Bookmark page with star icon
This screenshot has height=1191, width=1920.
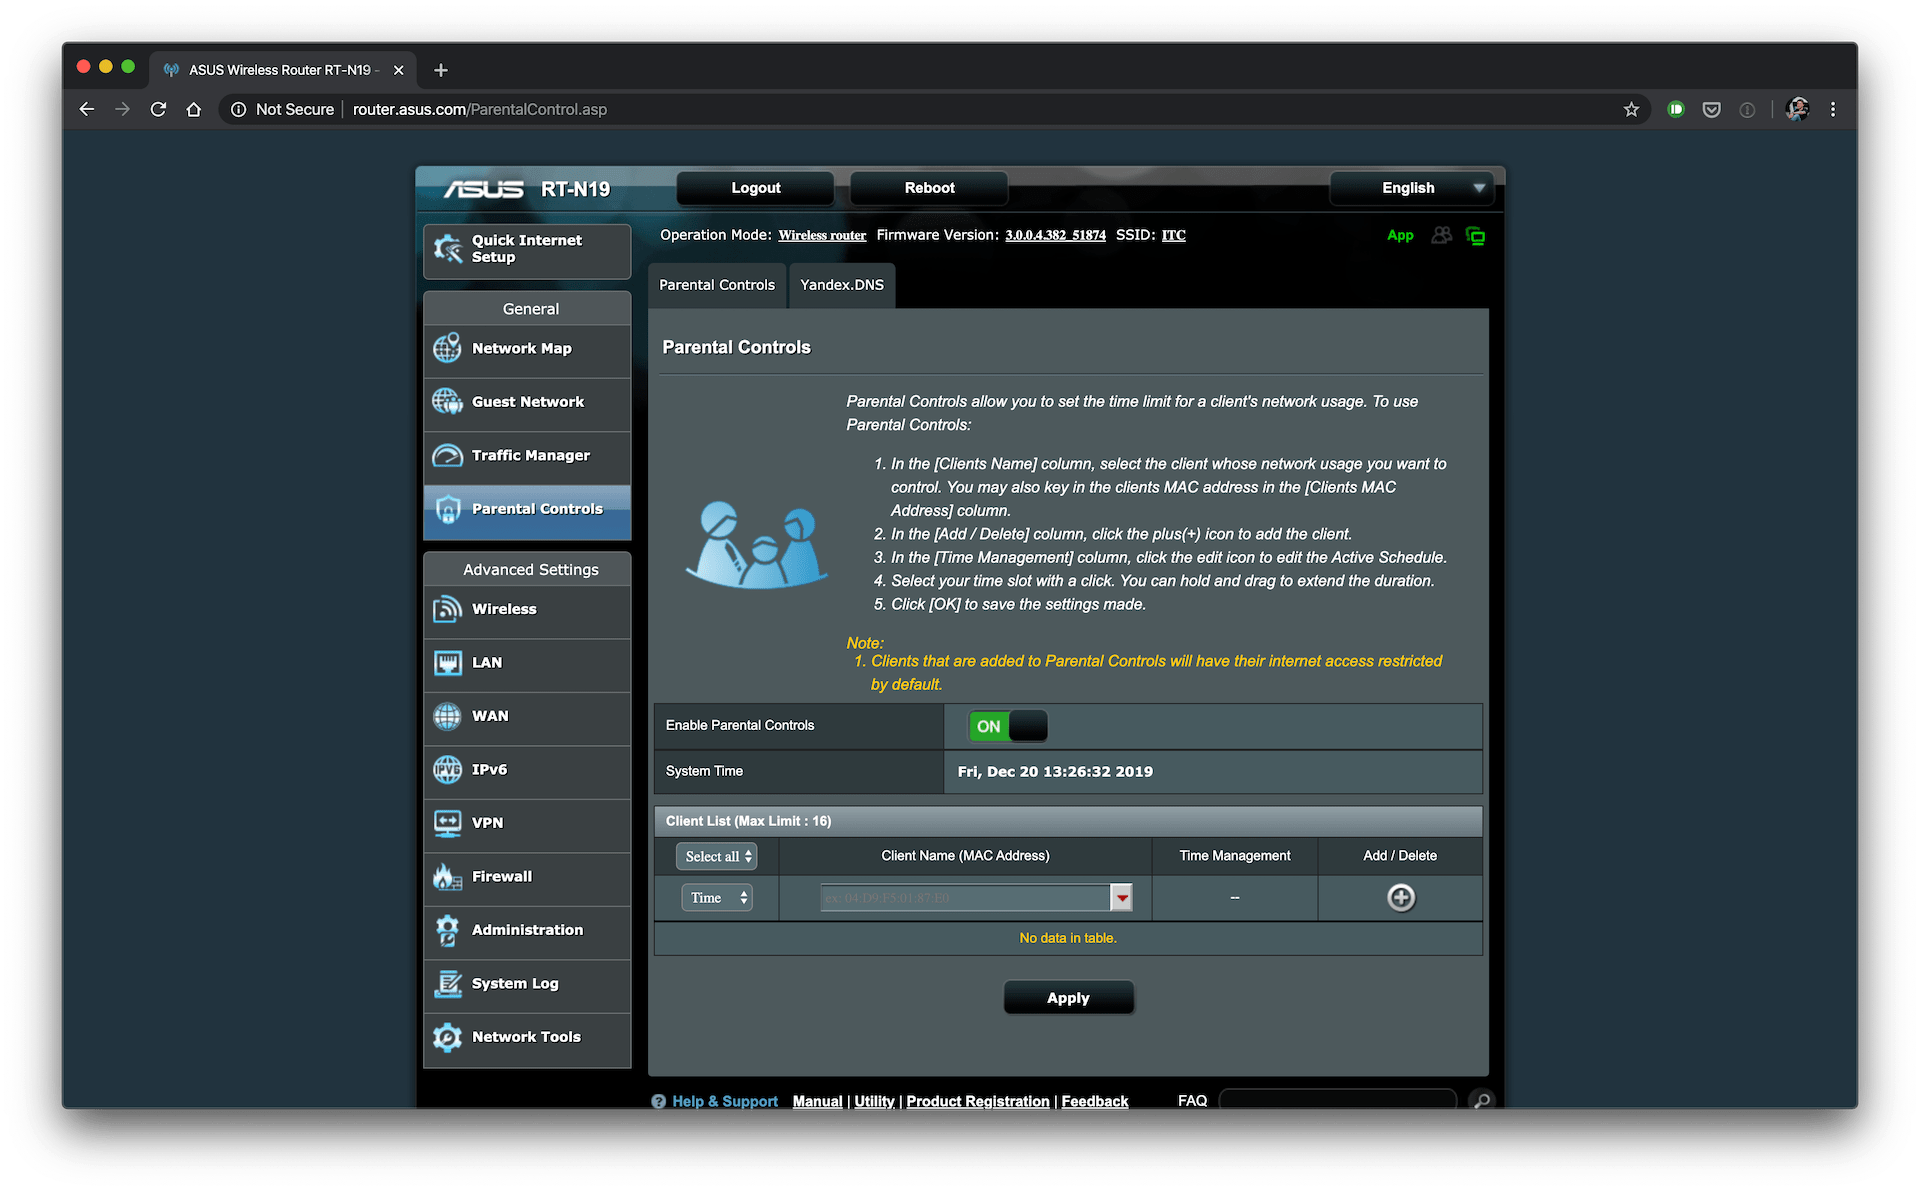click(1631, 109)
